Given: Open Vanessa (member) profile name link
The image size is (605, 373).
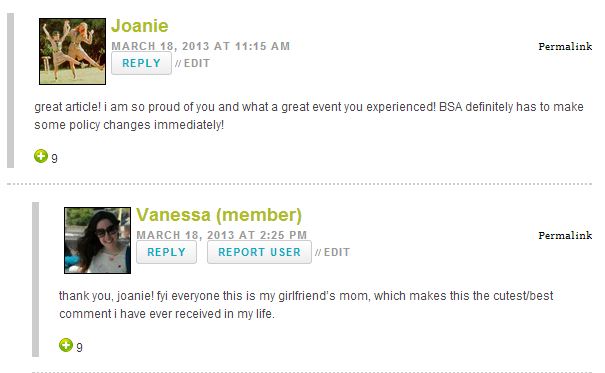Looking at the screenshot, I should (x=219, y=215).
